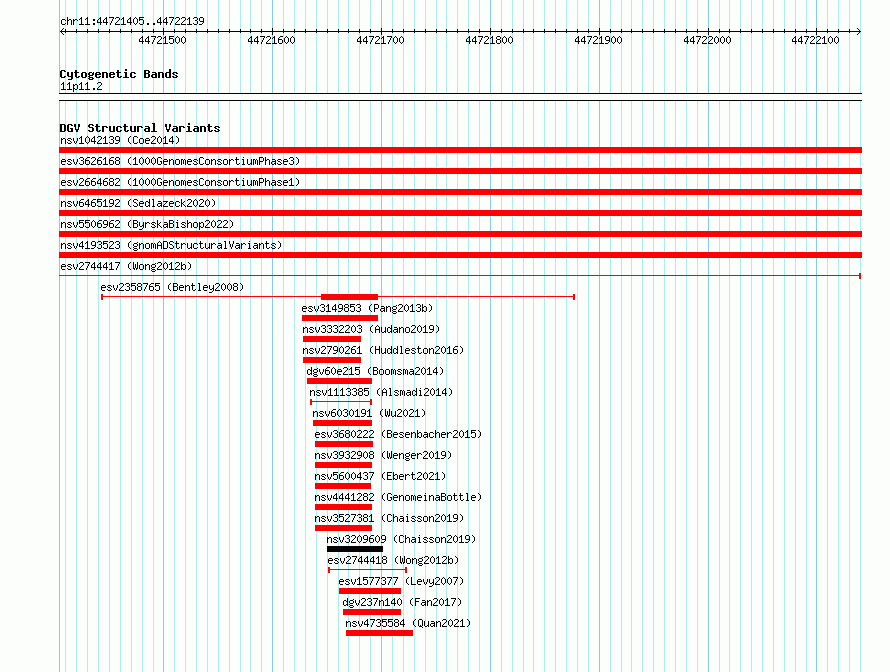This screenshot has height=672, width=890.
Task: Click ruler position 44721900
Action: pyautogui.click(x=598, y=40)
